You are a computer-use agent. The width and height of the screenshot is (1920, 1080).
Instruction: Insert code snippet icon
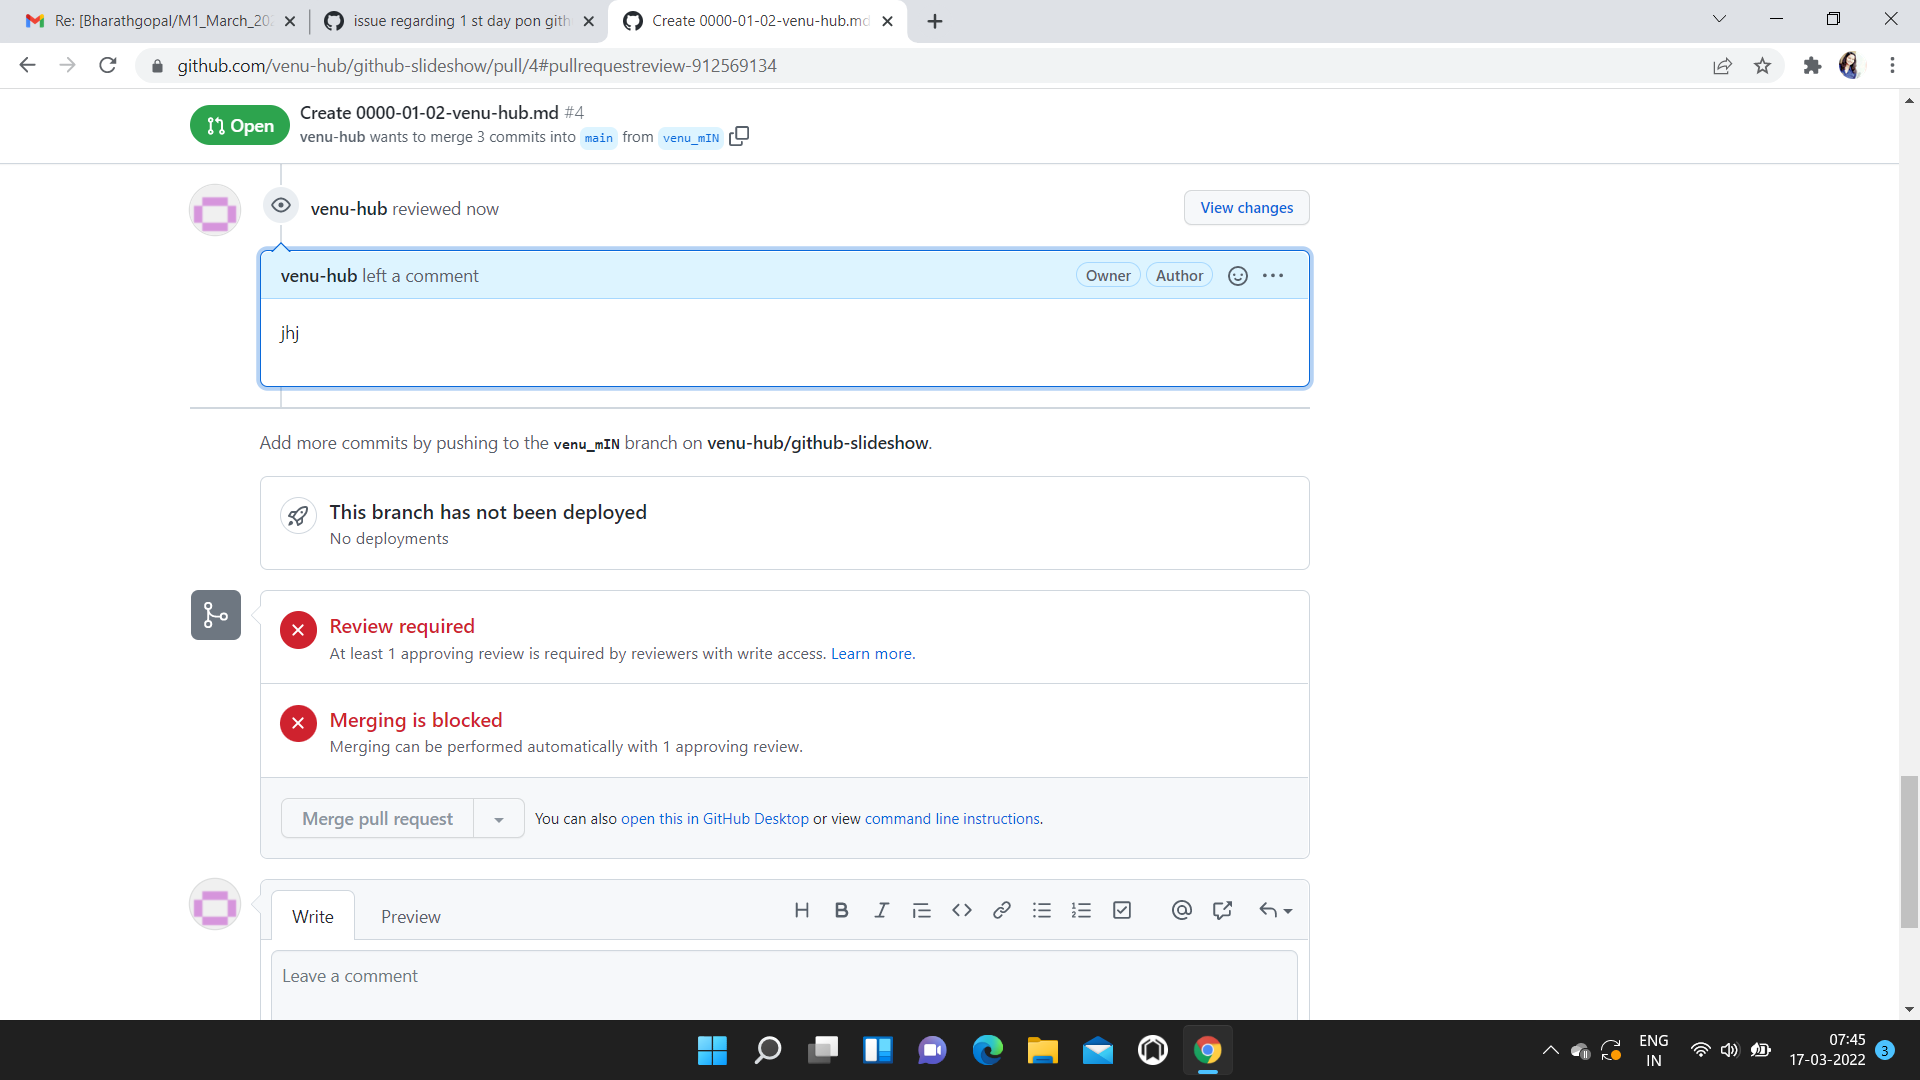tap(961, 910)
